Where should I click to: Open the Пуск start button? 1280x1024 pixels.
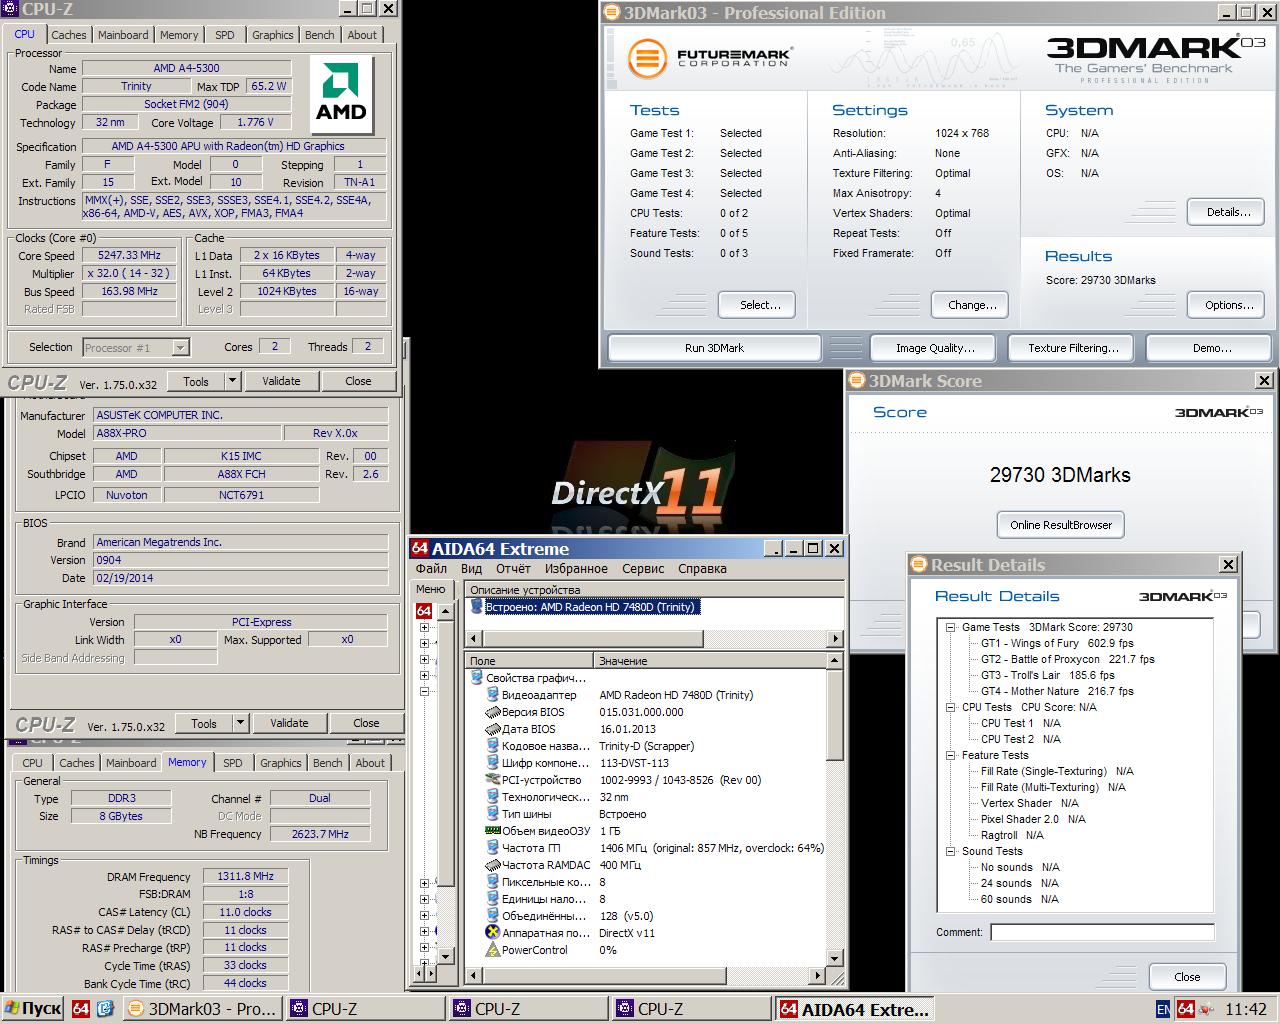33,1009
